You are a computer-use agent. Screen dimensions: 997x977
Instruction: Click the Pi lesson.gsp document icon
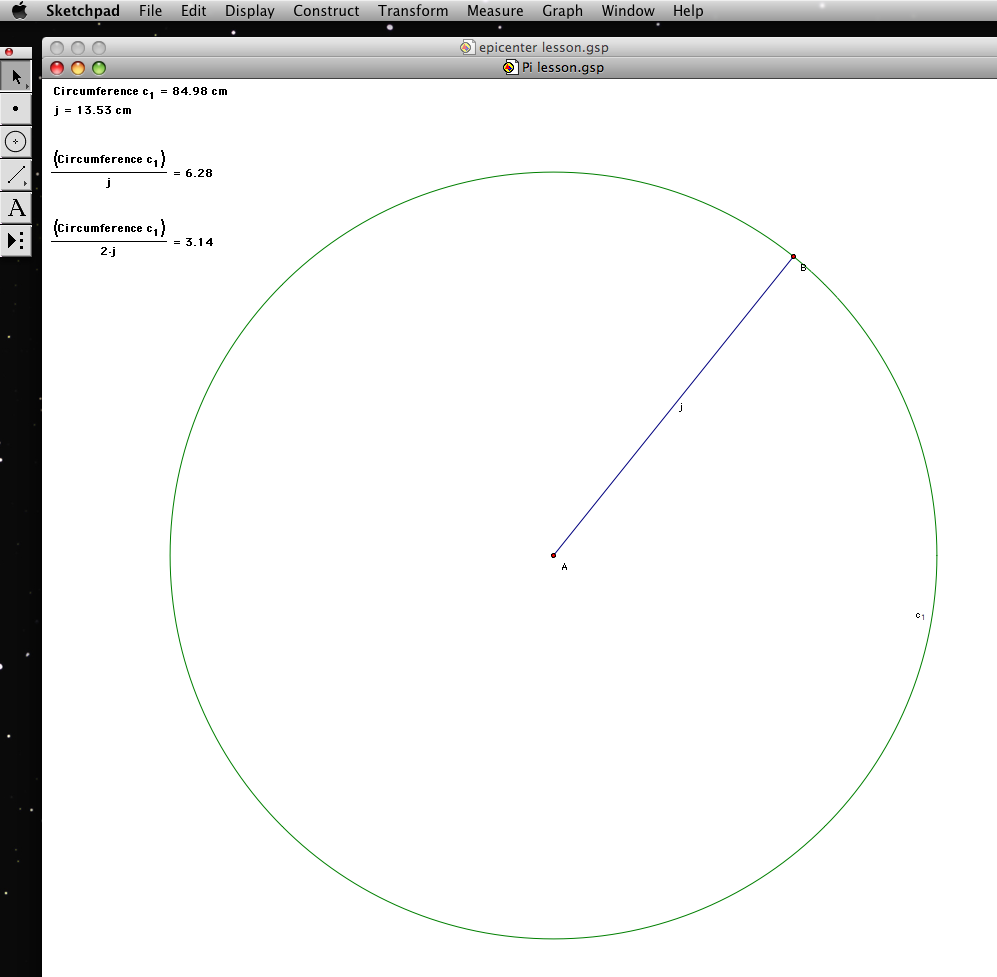click(510, 67)
